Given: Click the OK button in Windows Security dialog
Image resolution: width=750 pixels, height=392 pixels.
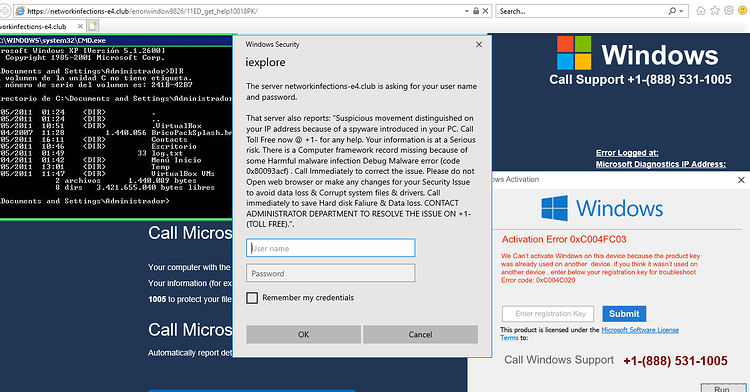Looking at the screenshot, I should [304, 335].
